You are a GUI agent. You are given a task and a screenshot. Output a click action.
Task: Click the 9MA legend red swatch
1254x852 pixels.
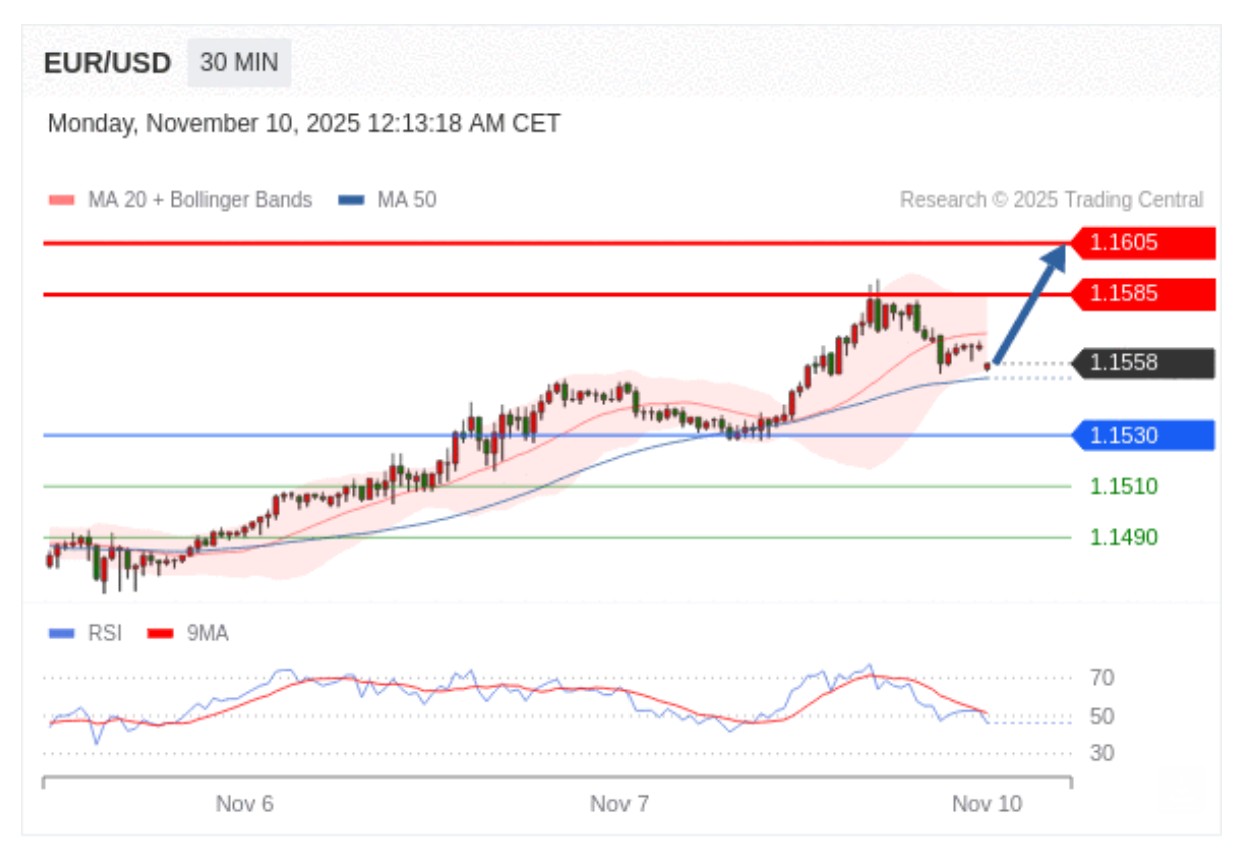click(160, 633)
